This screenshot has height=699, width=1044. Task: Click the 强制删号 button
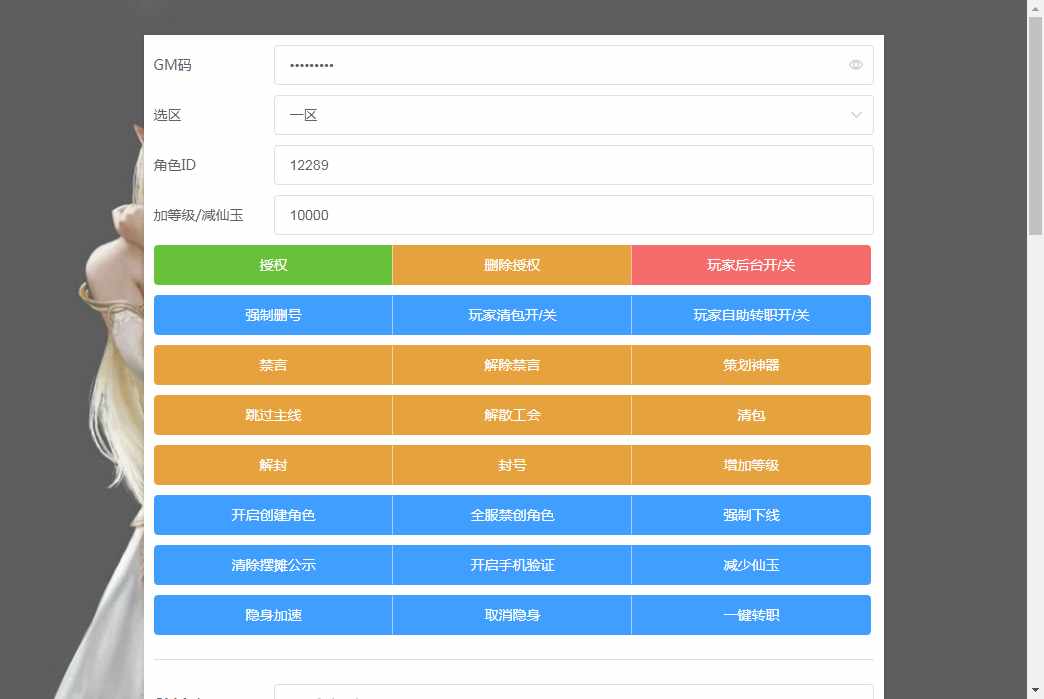point(273,315)
